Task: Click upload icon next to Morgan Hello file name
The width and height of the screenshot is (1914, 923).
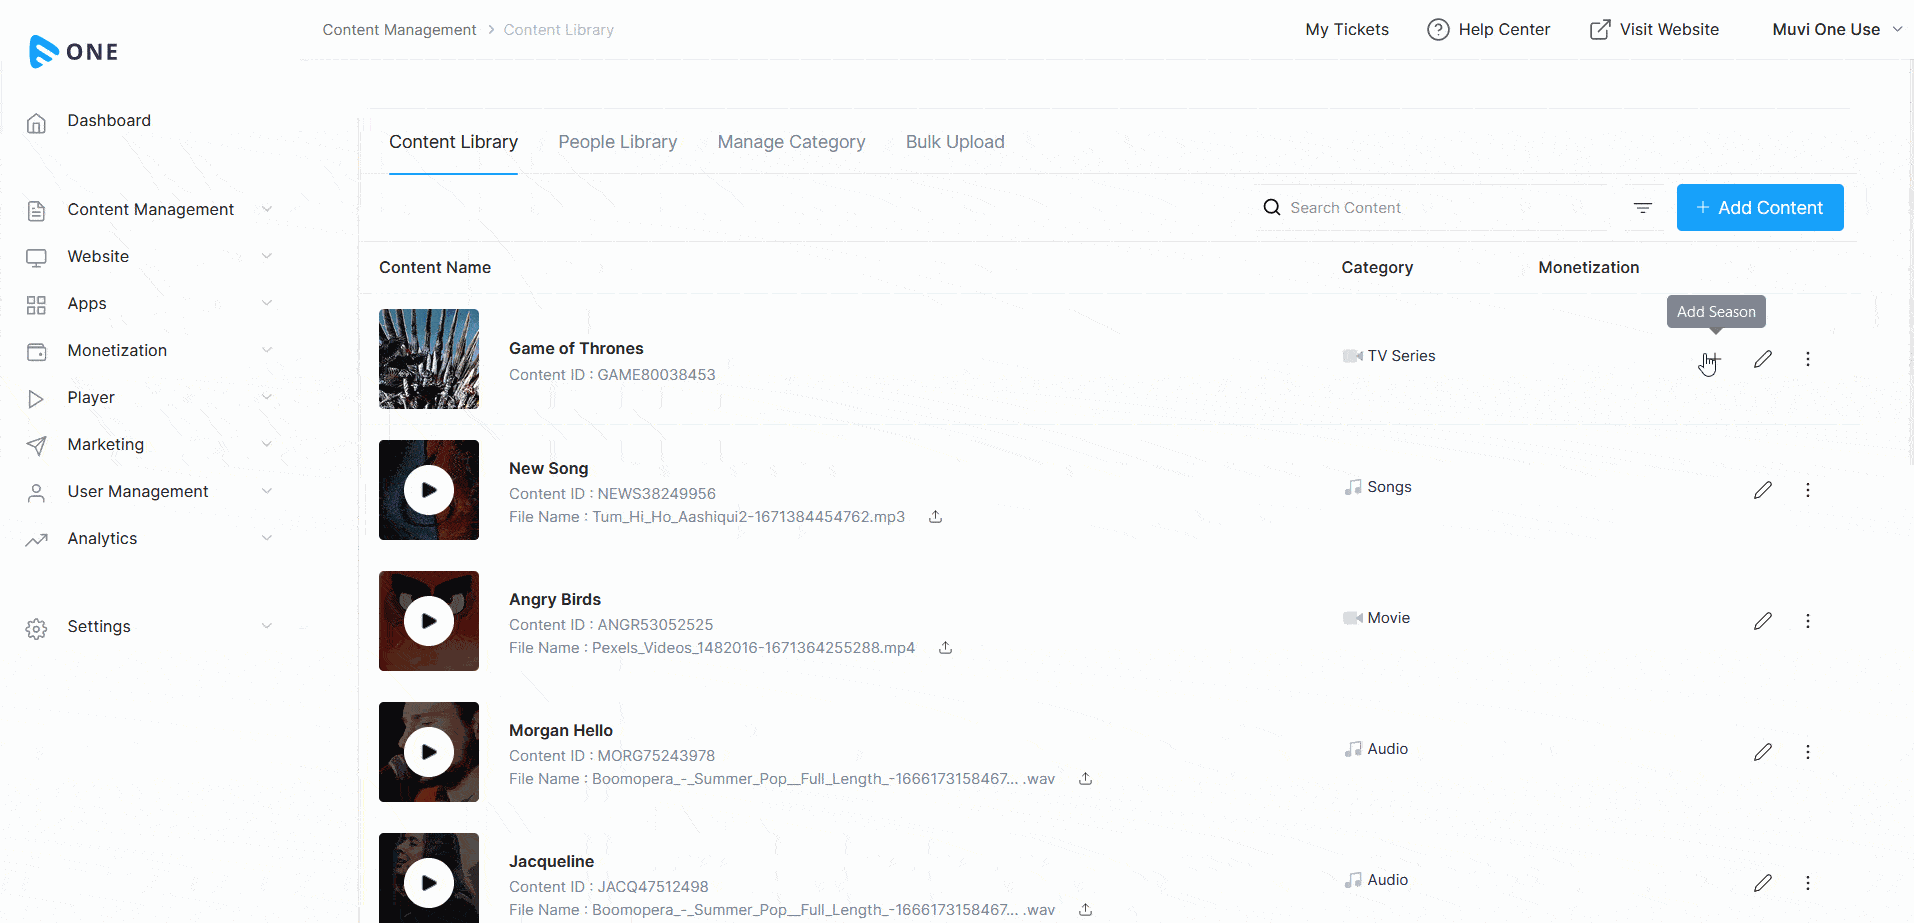Action: [1086, 779]
